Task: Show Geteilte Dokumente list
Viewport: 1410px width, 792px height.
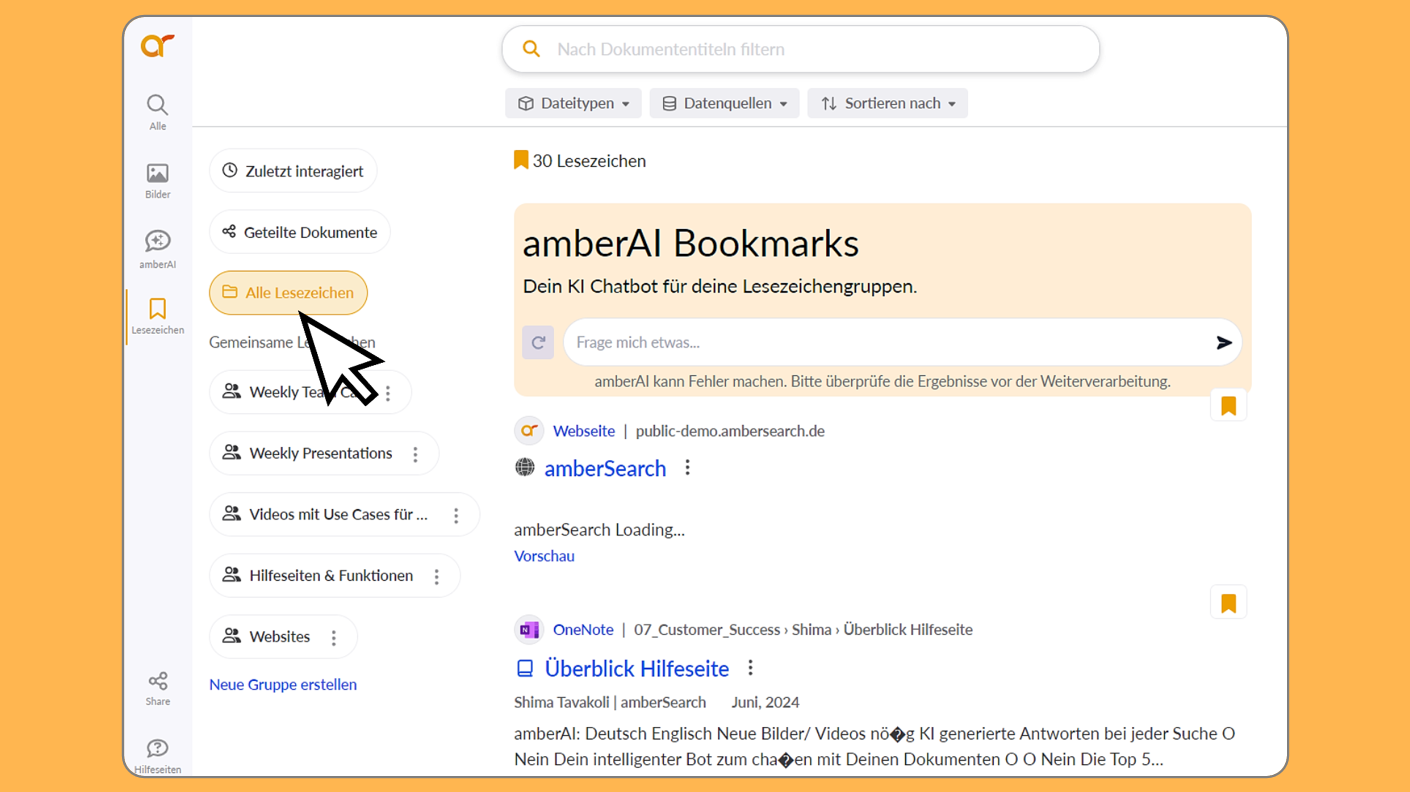Action: coord(300,232)
